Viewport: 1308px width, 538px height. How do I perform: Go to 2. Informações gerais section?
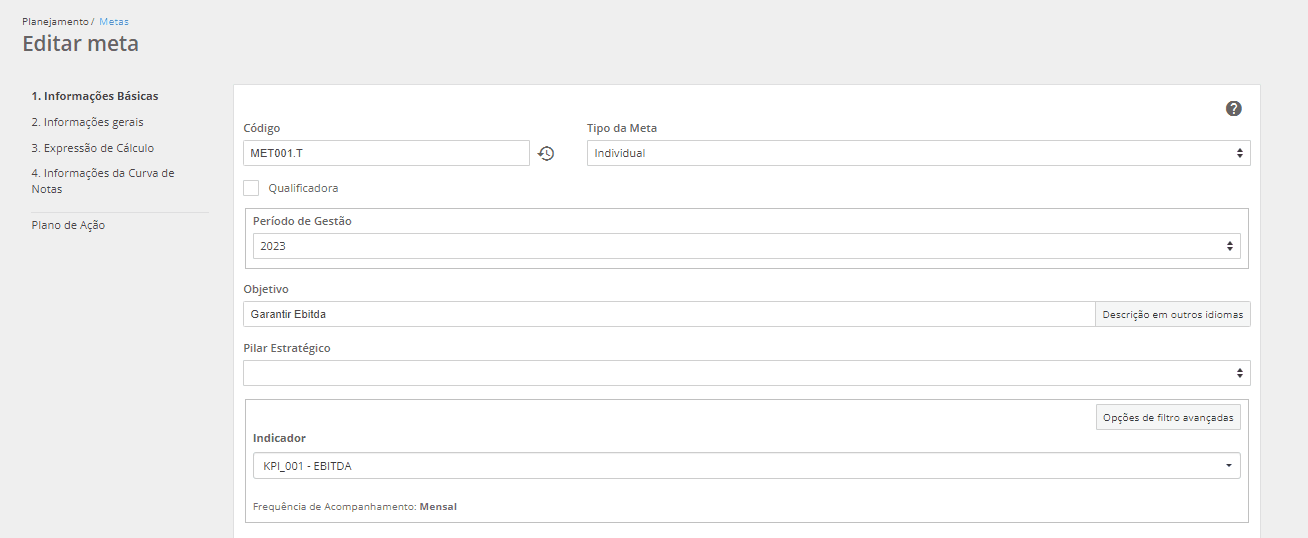pos(87,122)
